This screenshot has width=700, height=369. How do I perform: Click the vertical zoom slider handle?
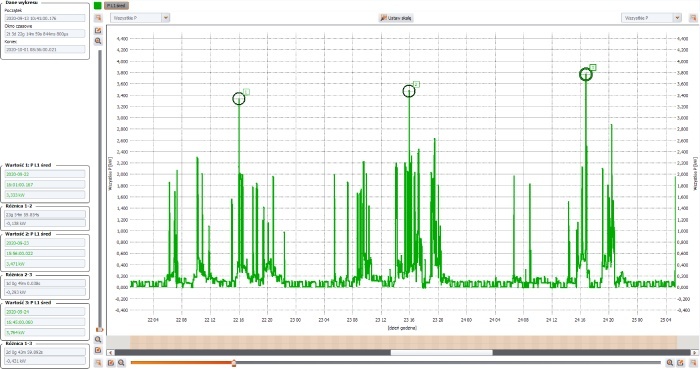click(x=99, y=330)
